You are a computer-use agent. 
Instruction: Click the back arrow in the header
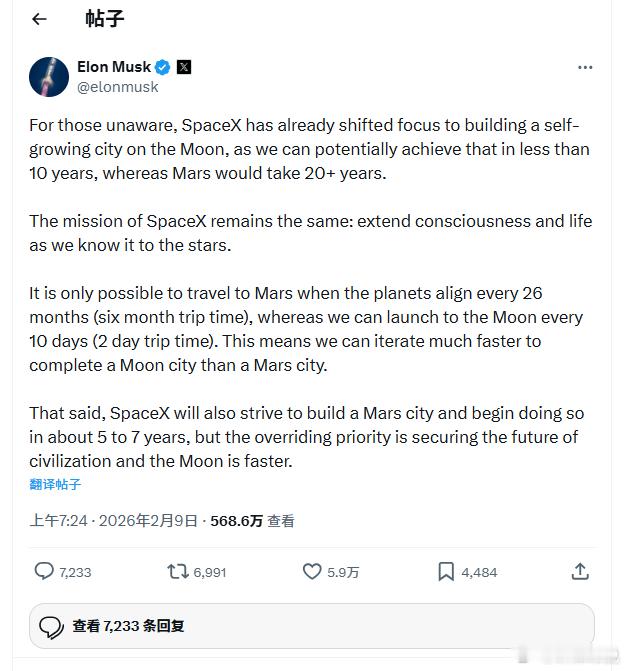click(39, 19)
